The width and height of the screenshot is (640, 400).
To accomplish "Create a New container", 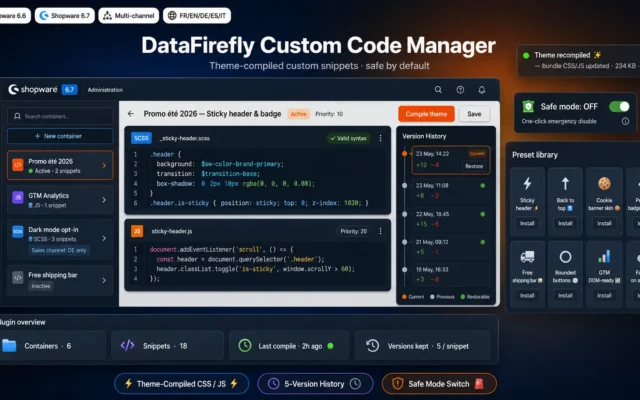I will [60, 136].
